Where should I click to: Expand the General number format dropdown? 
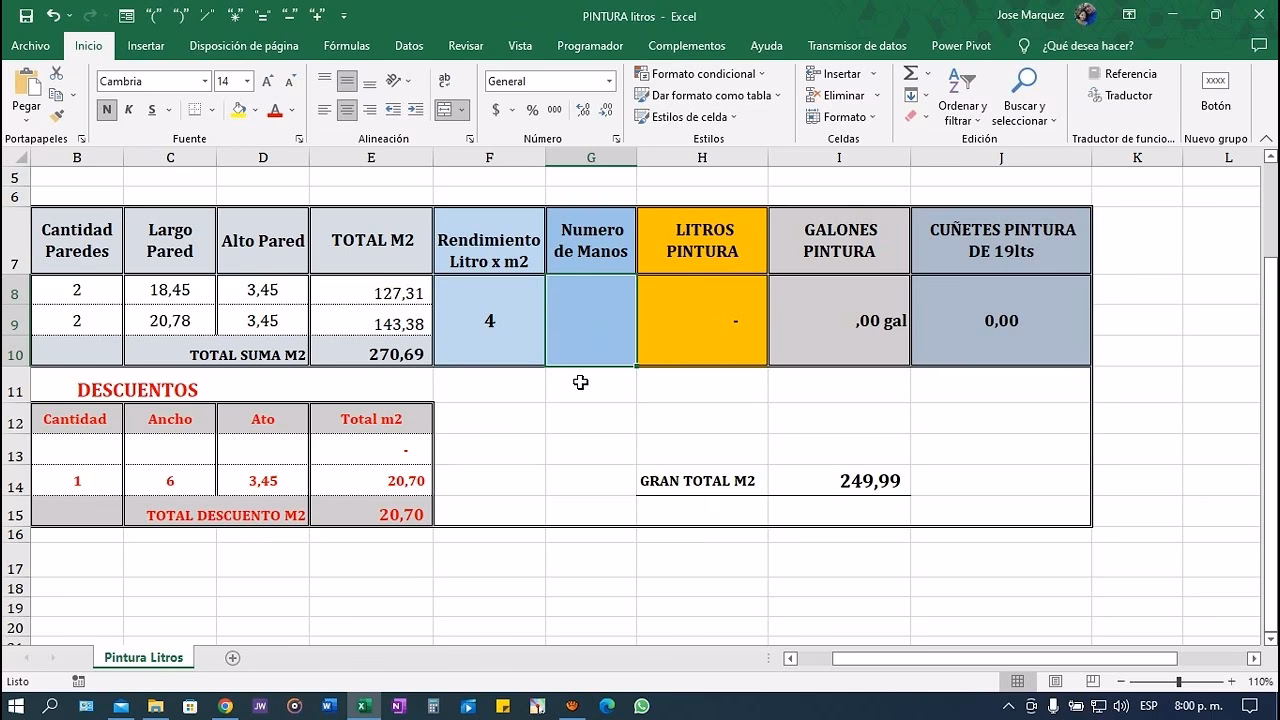609,82
